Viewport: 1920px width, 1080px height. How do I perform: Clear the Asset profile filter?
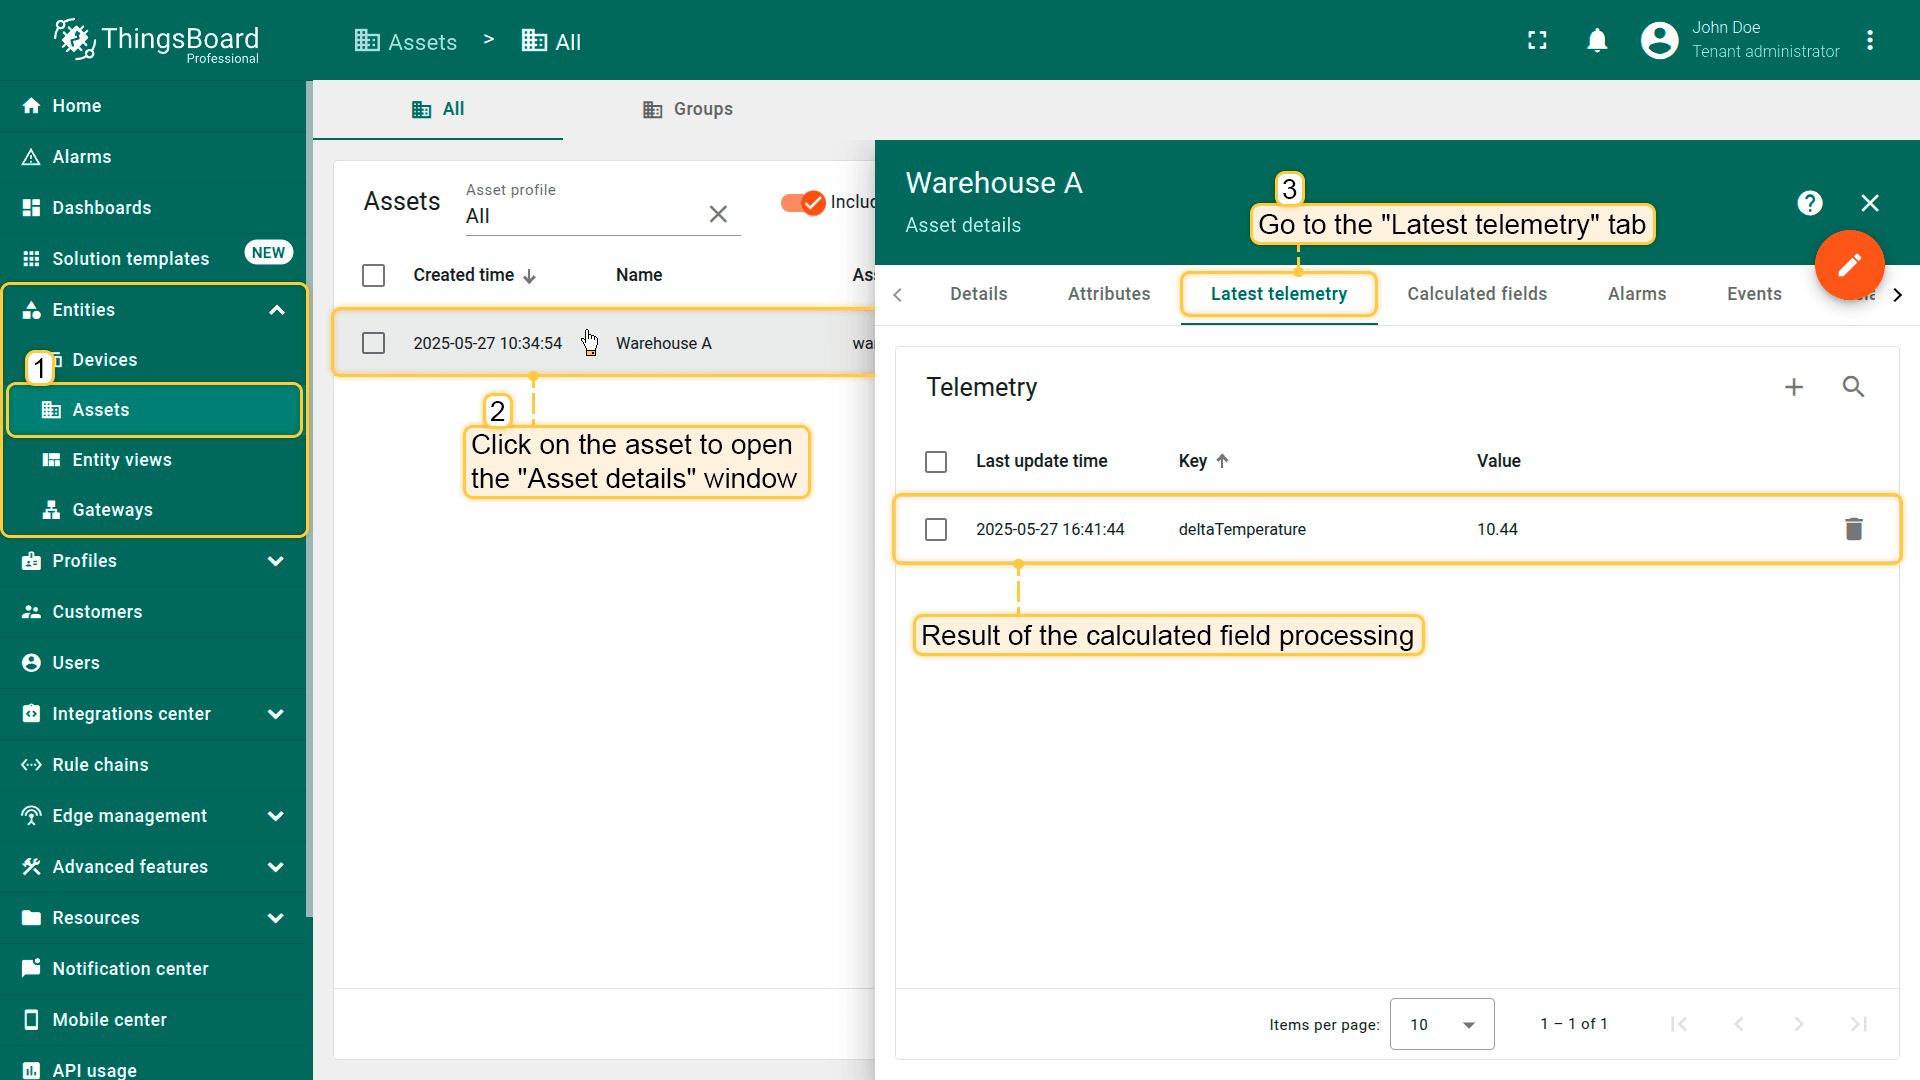[718, 214]
